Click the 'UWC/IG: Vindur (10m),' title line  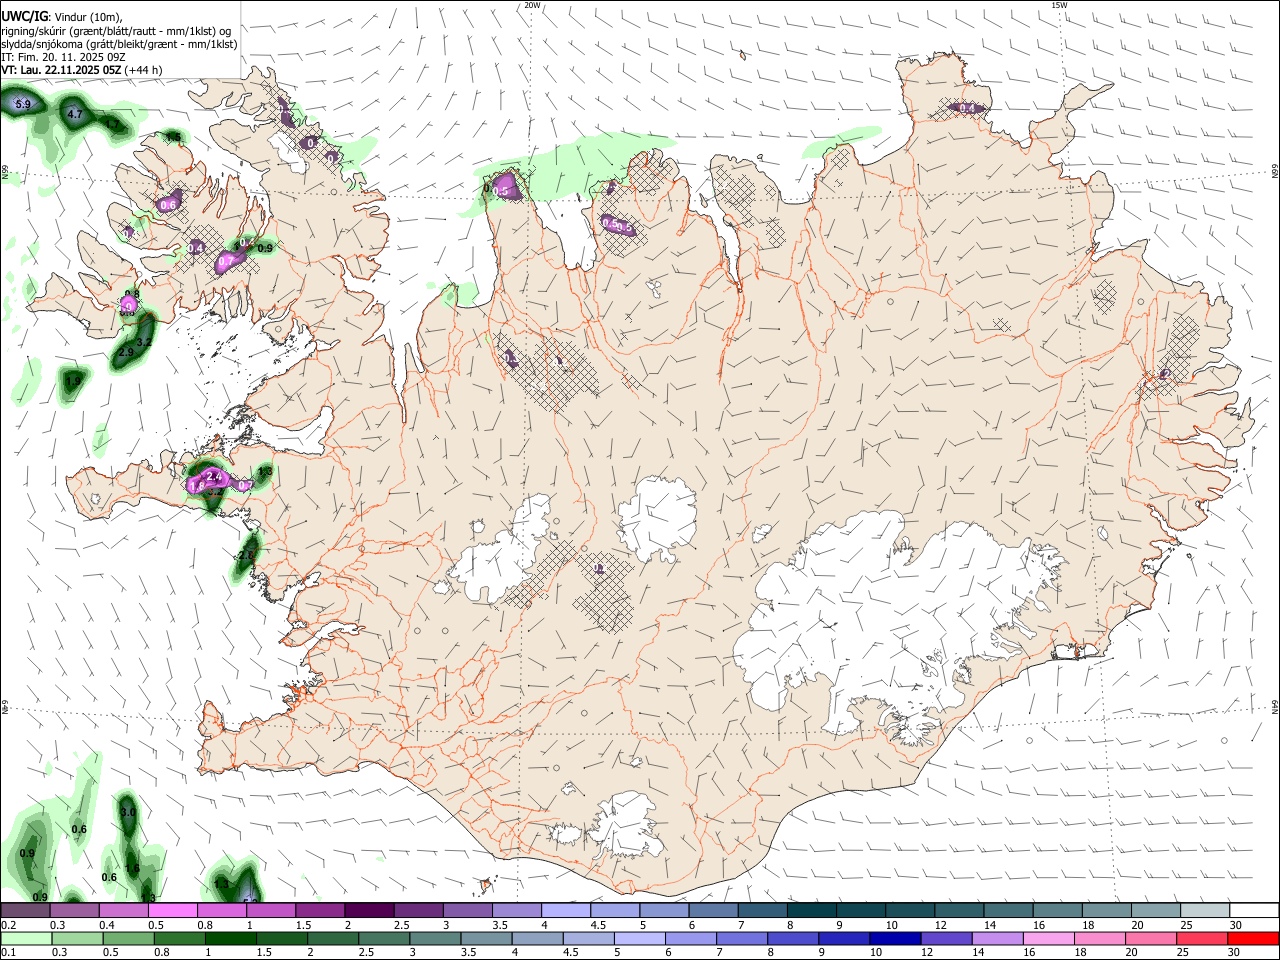click(x=61, y=17)
